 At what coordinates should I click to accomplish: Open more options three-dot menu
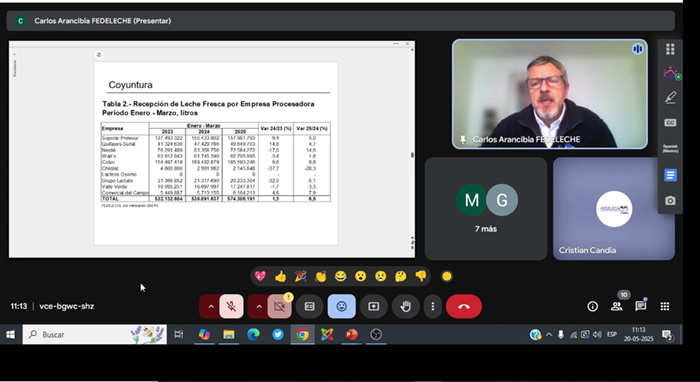433,306
